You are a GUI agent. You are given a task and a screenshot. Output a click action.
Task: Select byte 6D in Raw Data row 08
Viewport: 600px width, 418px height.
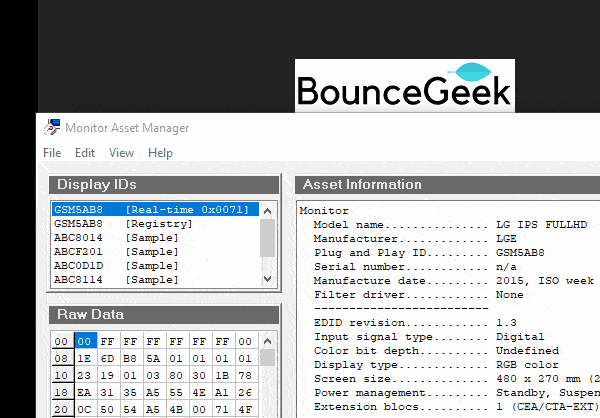108,358
